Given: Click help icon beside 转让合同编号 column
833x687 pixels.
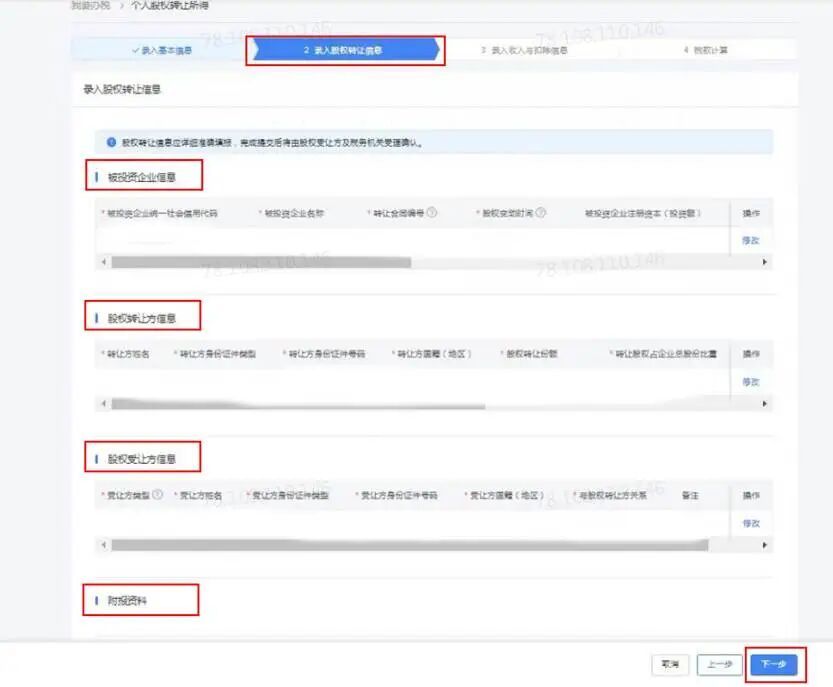Looking at the screenshot, I should tap(432, 213).
